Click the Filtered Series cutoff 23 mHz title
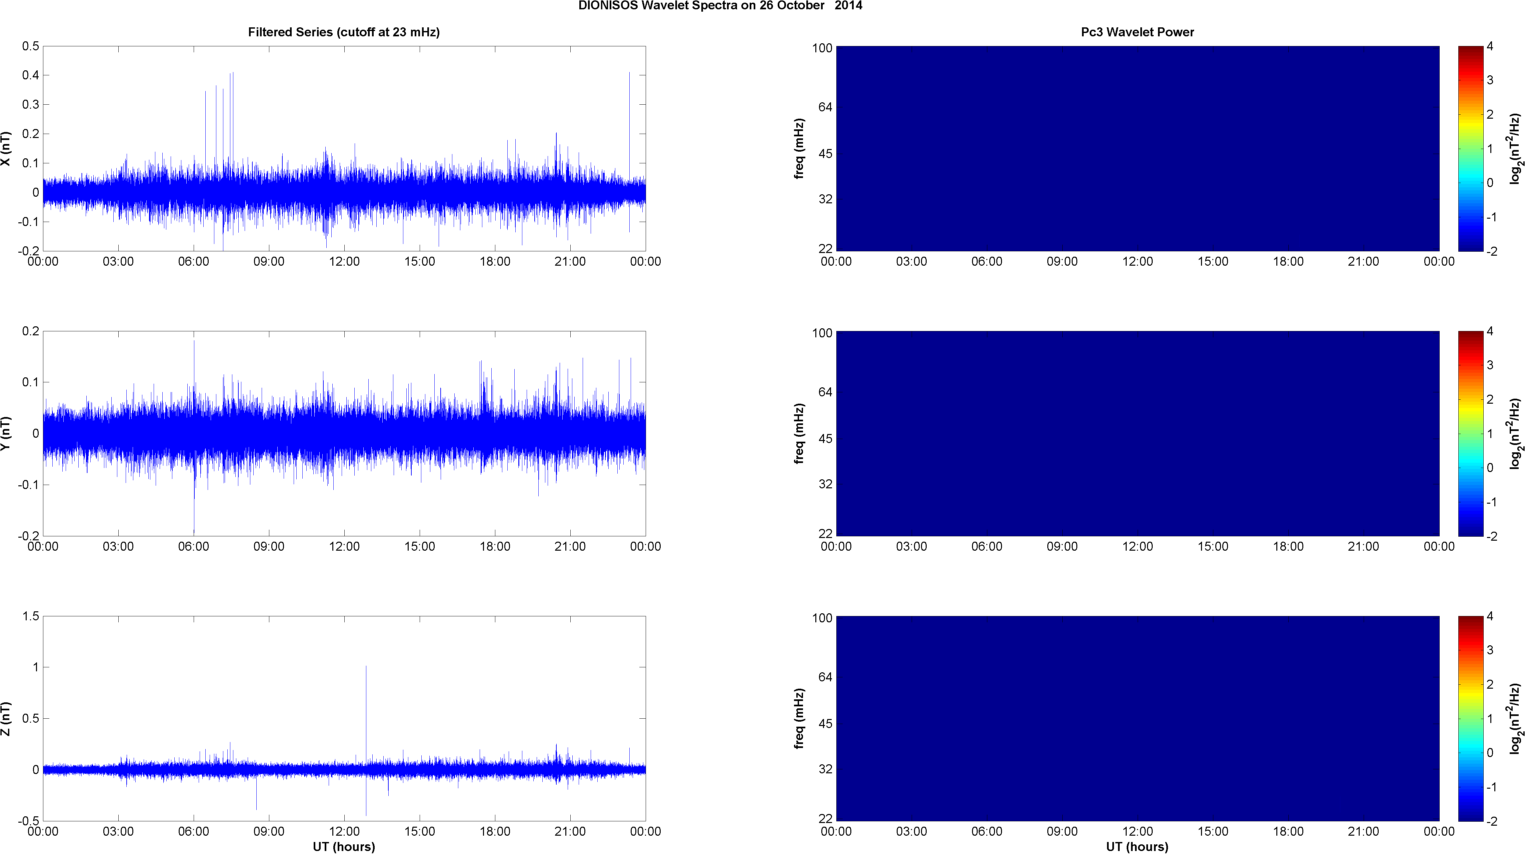Image resolution: width=1525 pixels, height=854 pixels. [x=344, y=32]
